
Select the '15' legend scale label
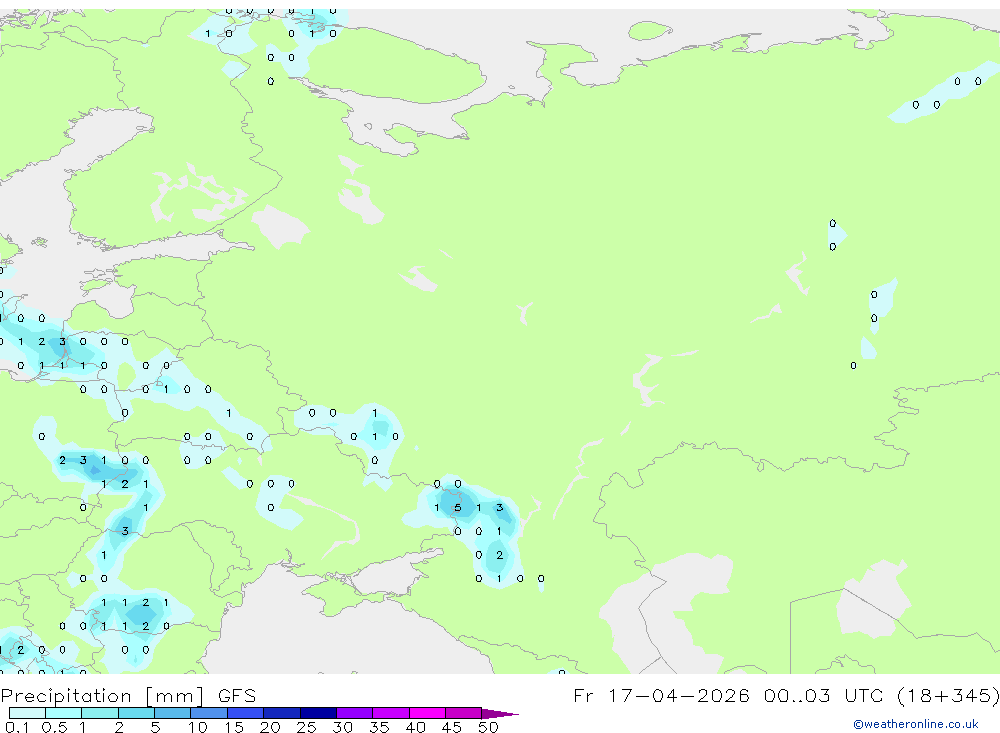(x=234, y=727)
